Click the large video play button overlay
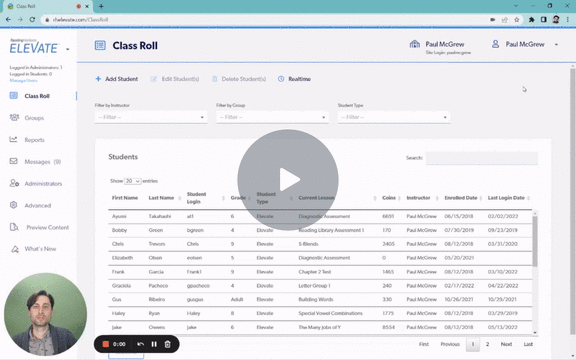 (x=288, y=180)
